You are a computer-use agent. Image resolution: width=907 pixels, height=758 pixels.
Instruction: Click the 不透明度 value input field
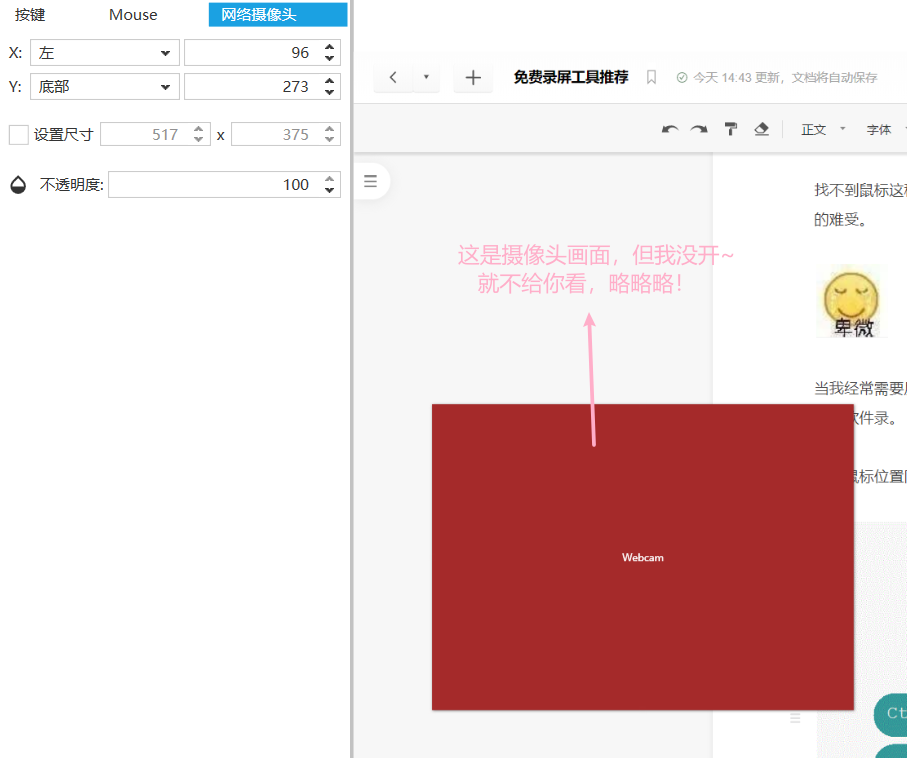click(x=210, y=185)
